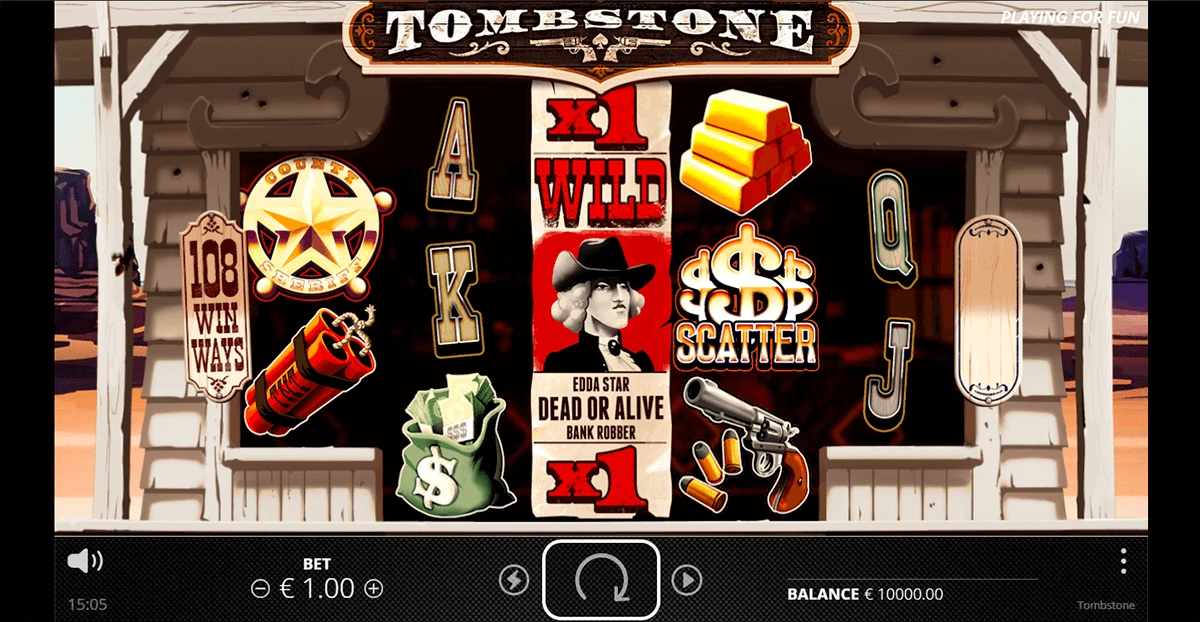Mute the game sound speaker icon
Image resolution: width=1200 pixels, height=622 pixels.
click(x=84, y=561)
